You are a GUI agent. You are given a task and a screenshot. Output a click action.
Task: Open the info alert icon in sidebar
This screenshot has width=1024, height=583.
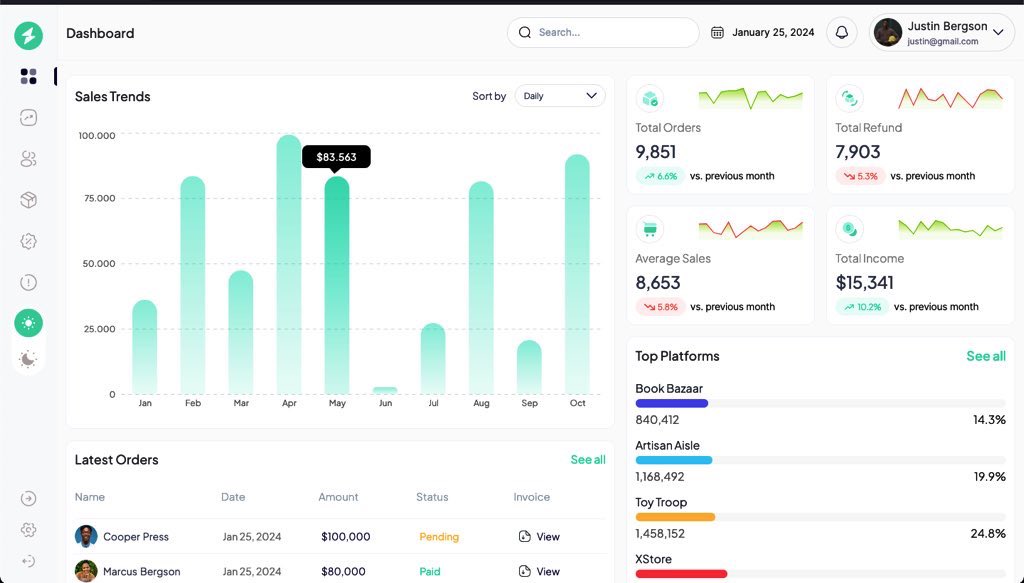point(28,282)
